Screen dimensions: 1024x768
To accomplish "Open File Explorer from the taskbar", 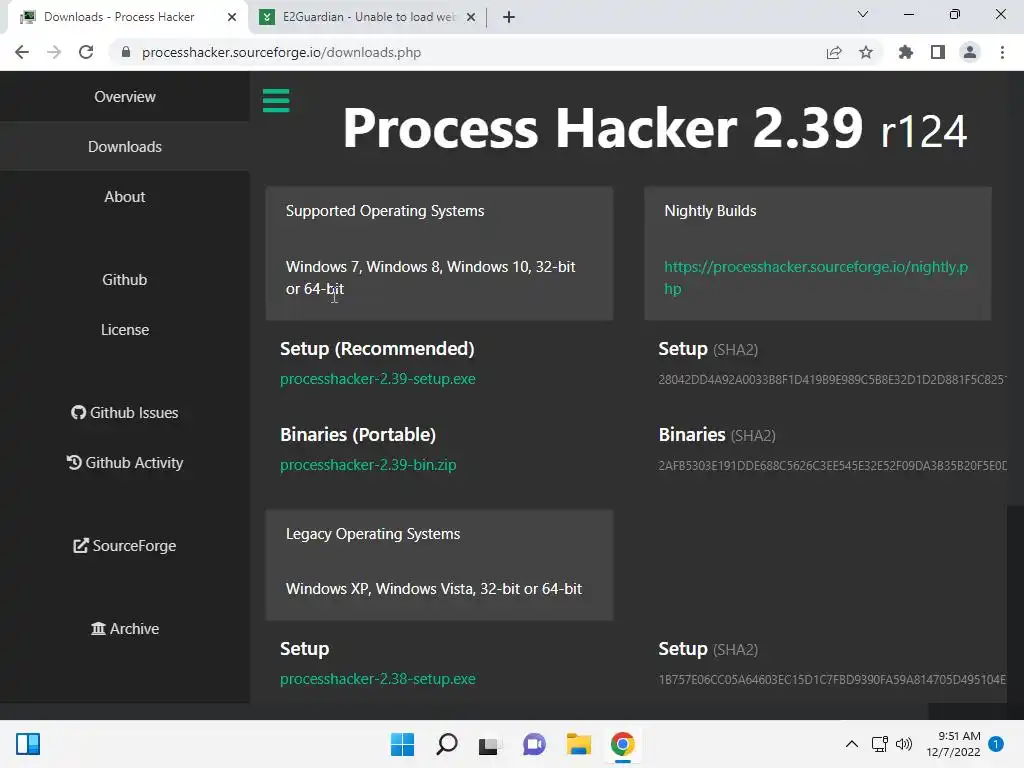I will [x=579, y=744].
